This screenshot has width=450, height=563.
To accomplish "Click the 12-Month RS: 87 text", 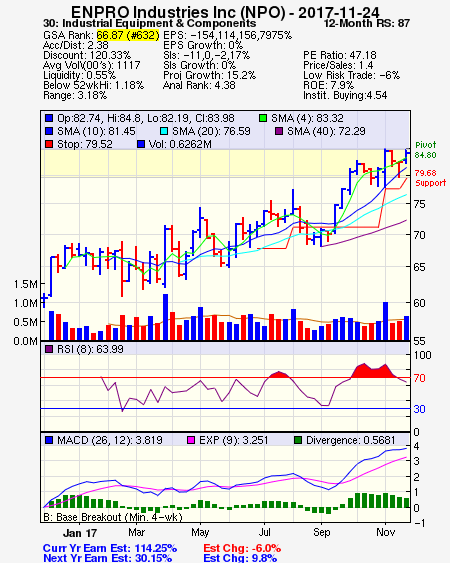I will [x=367, y=24].
